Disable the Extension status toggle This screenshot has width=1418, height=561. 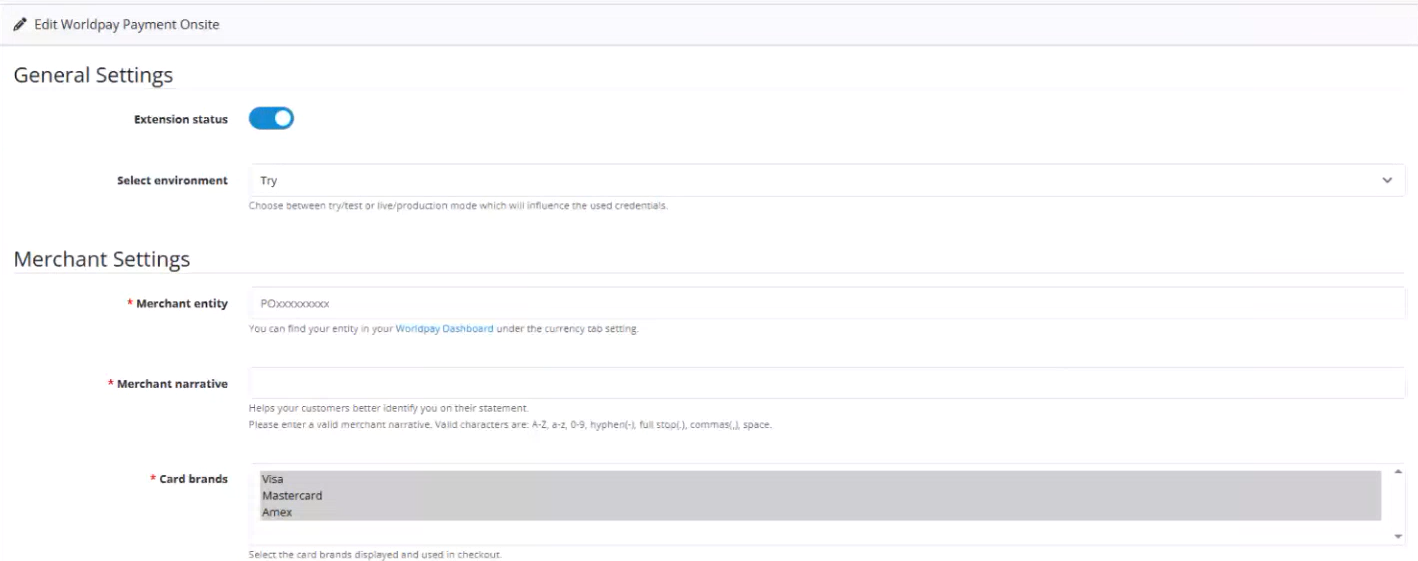click(271, 119)
